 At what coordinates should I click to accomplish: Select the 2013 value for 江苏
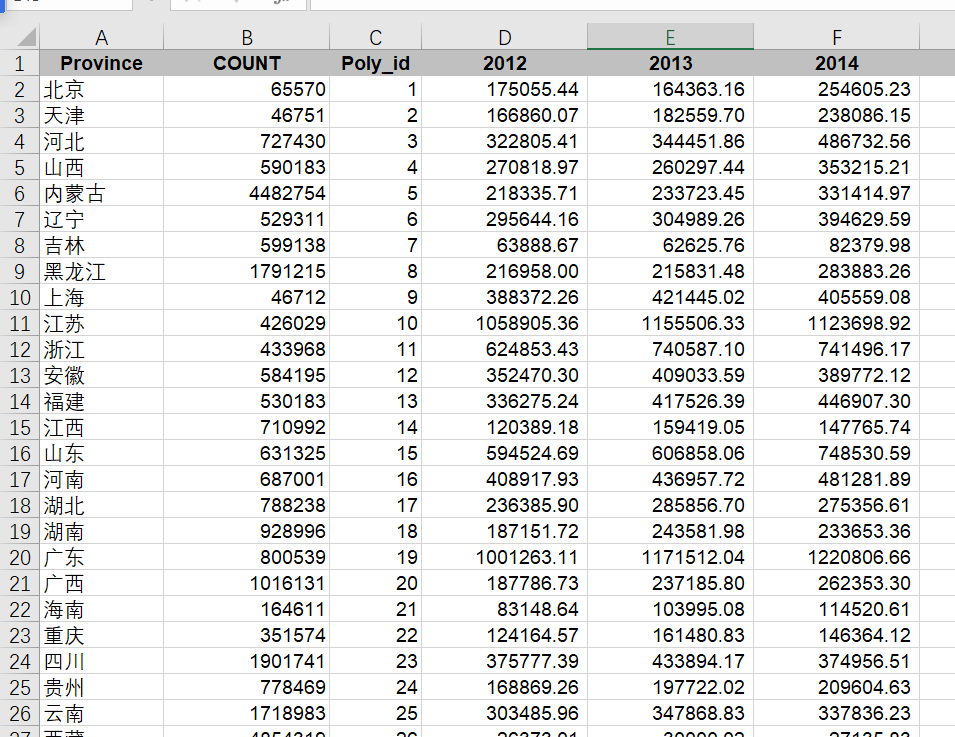click(x=670, y=323)
